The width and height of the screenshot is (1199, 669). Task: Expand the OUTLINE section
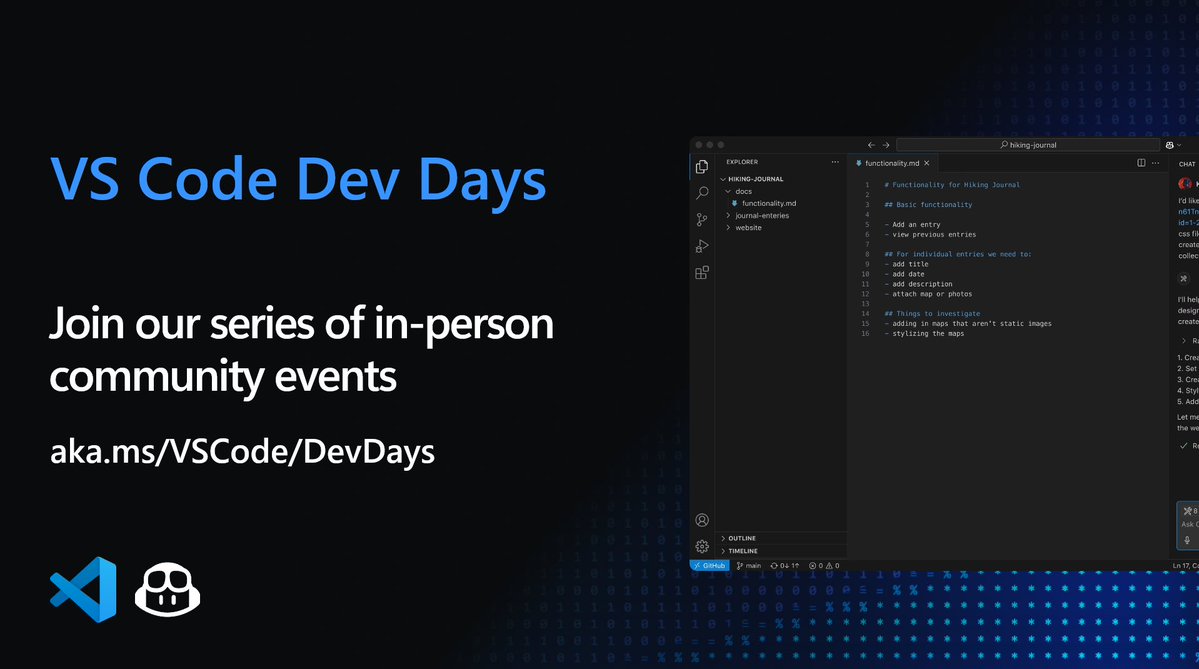tap(741, 538)
